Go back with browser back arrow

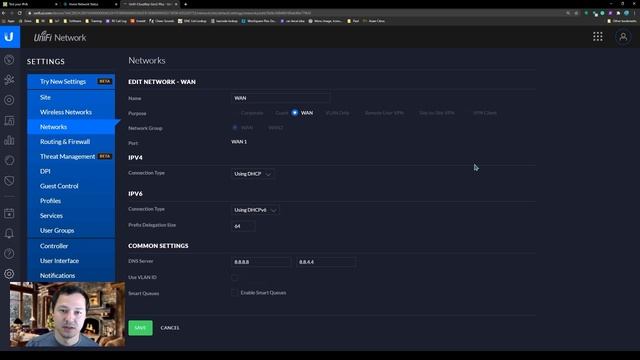click(x=4, y=13)
